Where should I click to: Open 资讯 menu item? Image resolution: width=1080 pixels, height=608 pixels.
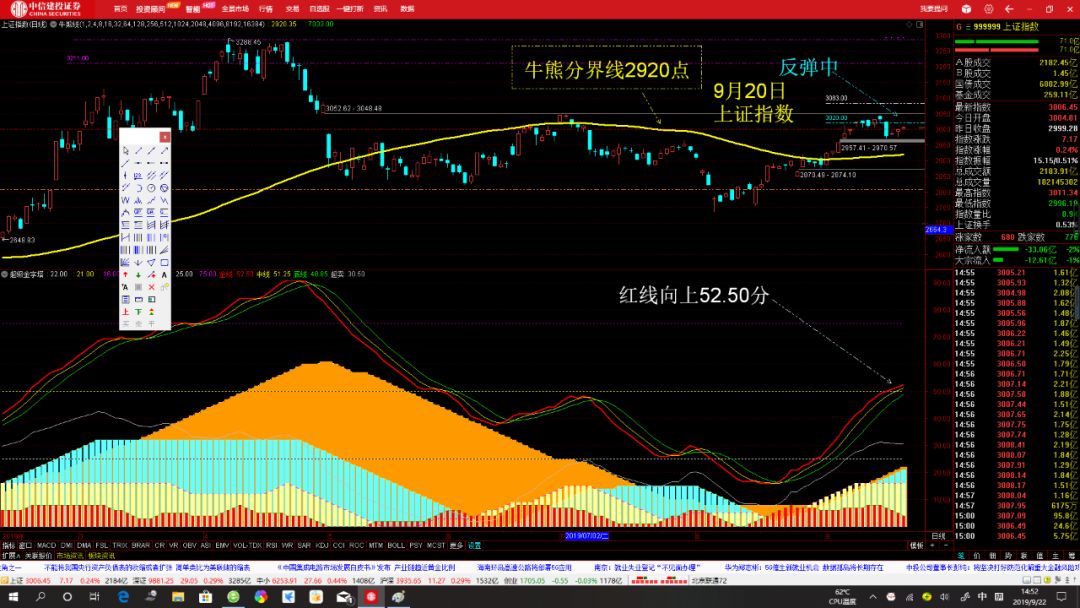pos(380,9)
